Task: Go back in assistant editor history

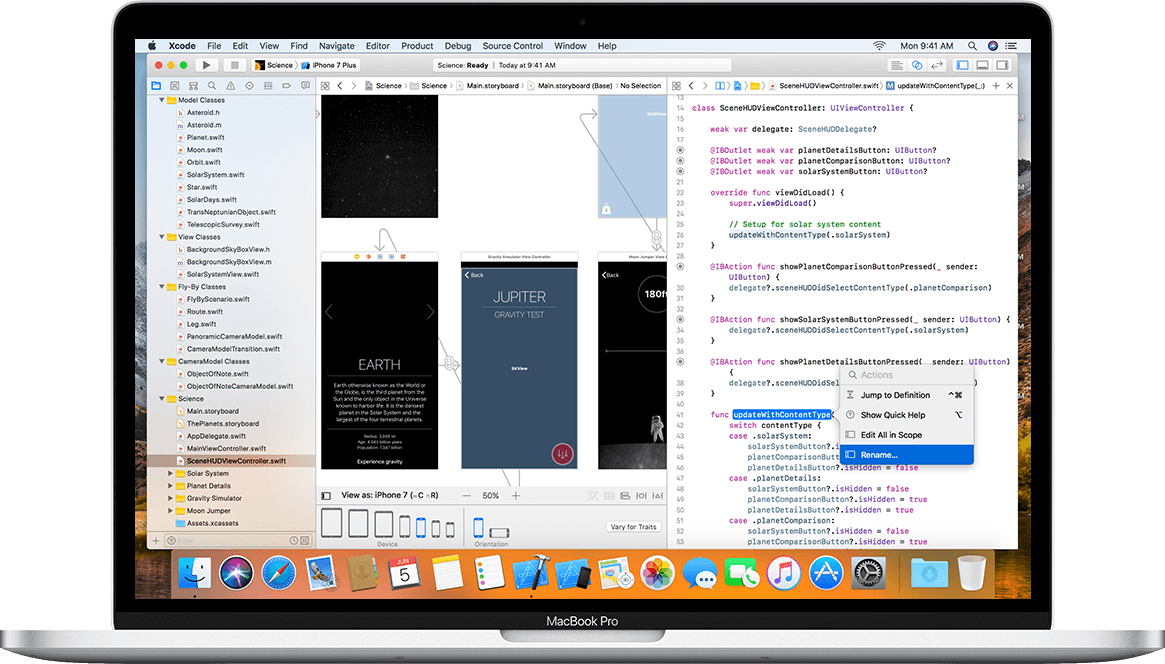Action: (x=691, y=86)
